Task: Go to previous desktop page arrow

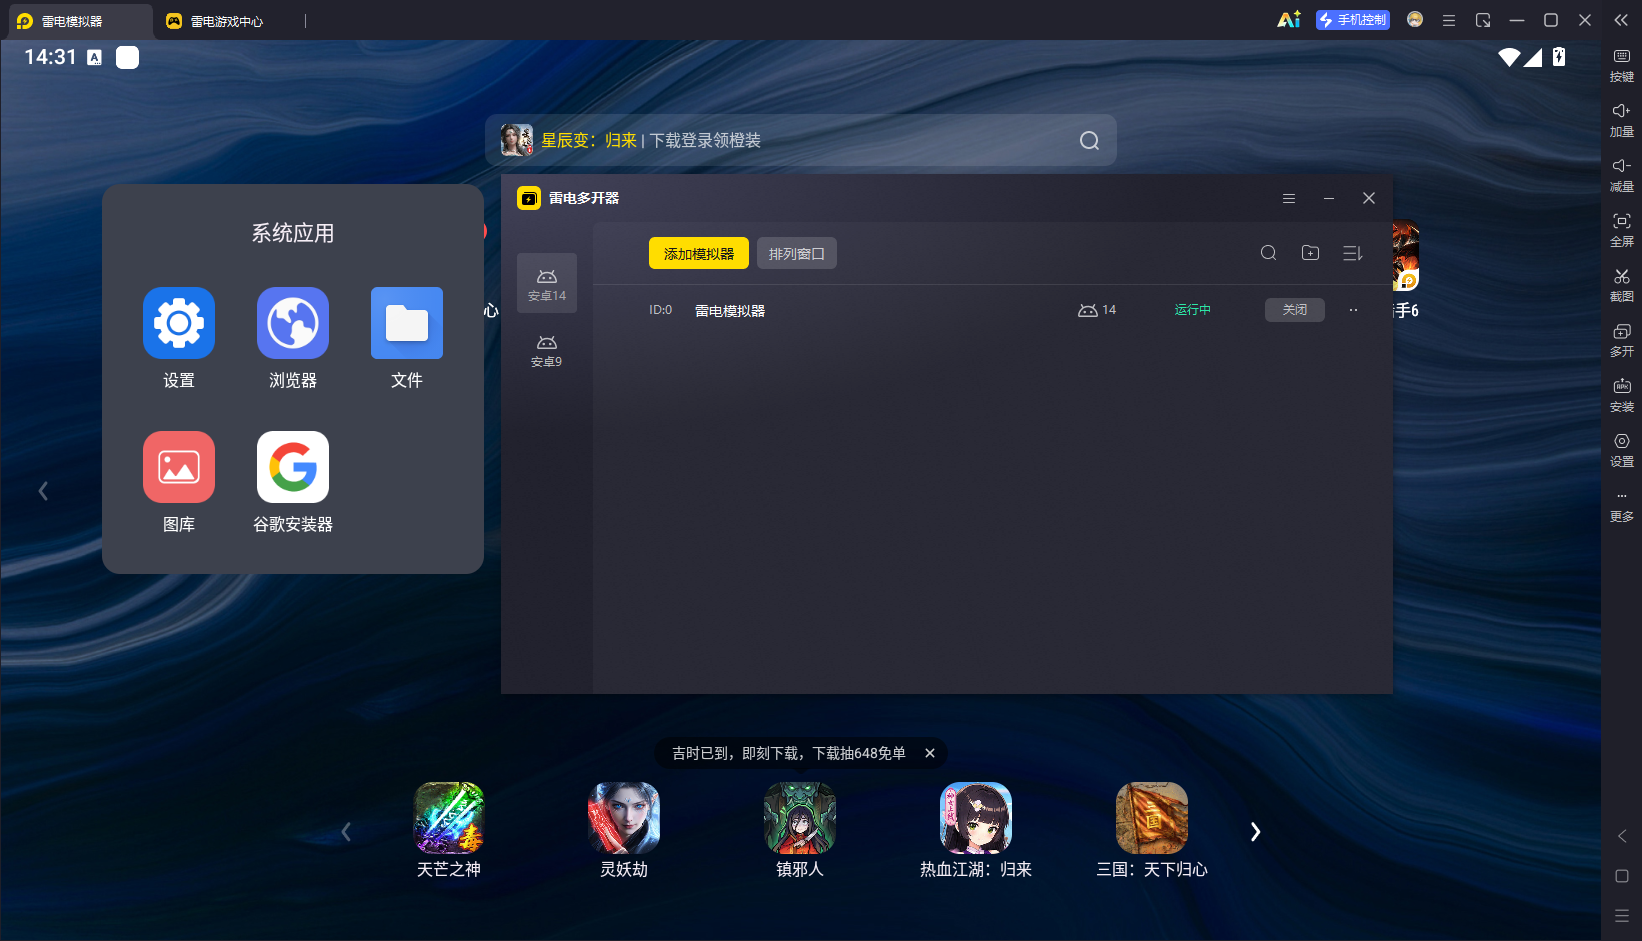Action: [x=43, y=491]
